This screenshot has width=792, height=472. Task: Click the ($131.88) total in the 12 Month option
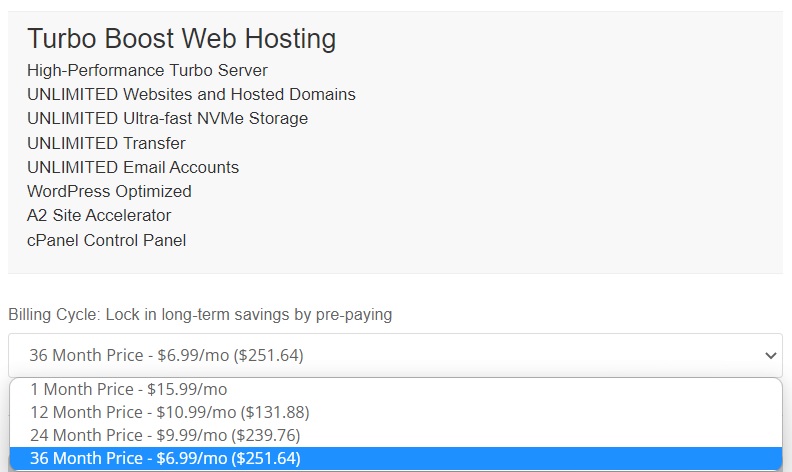point(275,412)
